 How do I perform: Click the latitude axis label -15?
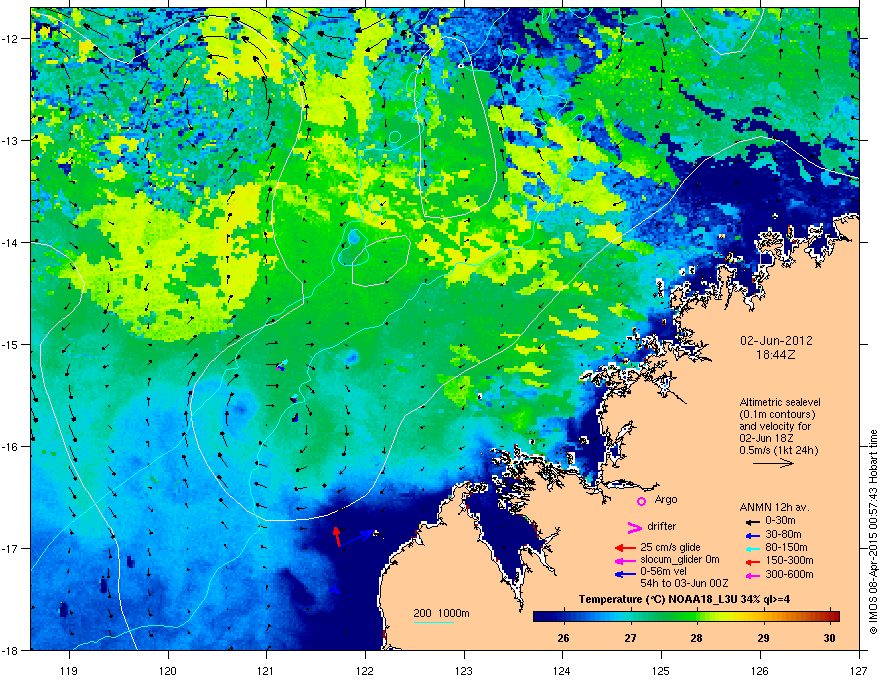pos(11,344)
